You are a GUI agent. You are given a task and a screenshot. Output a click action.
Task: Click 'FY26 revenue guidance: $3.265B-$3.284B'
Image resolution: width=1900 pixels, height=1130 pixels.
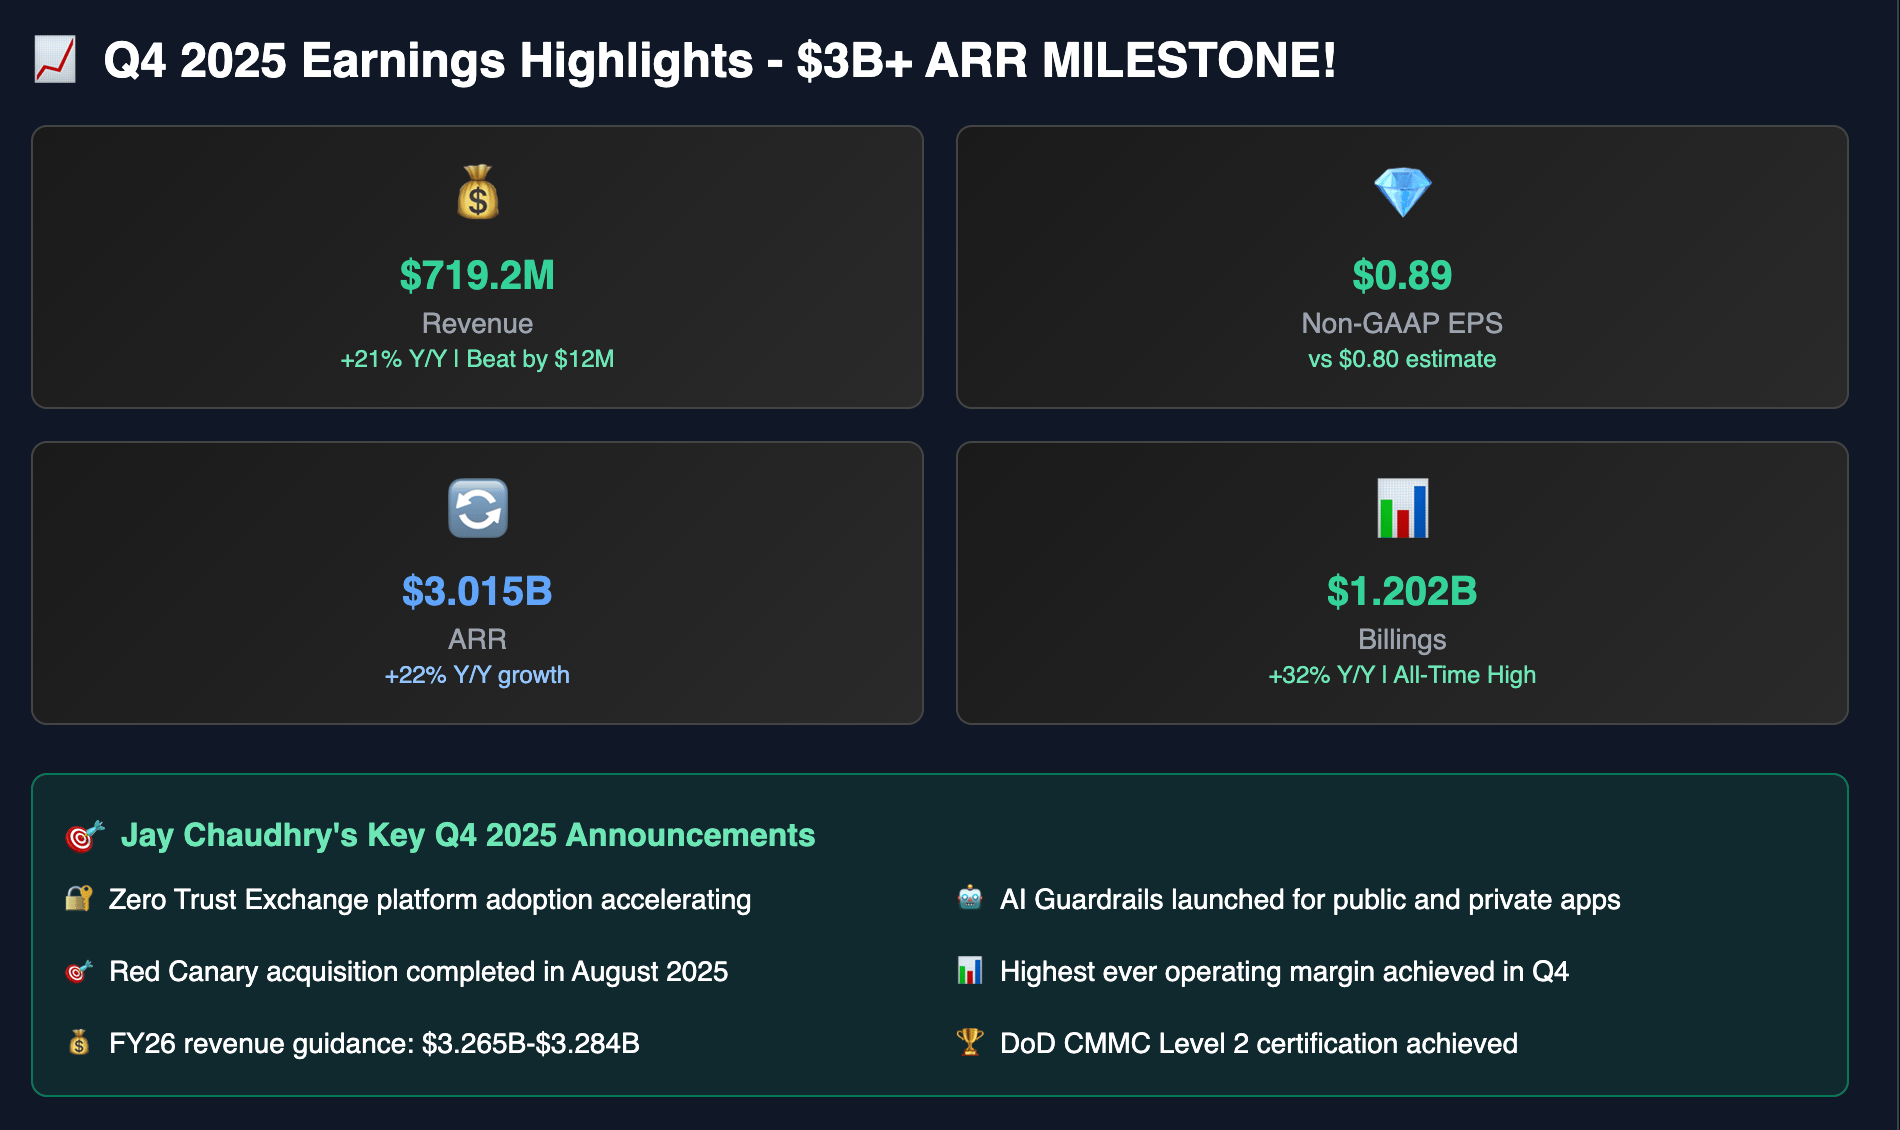point(374,1043)
